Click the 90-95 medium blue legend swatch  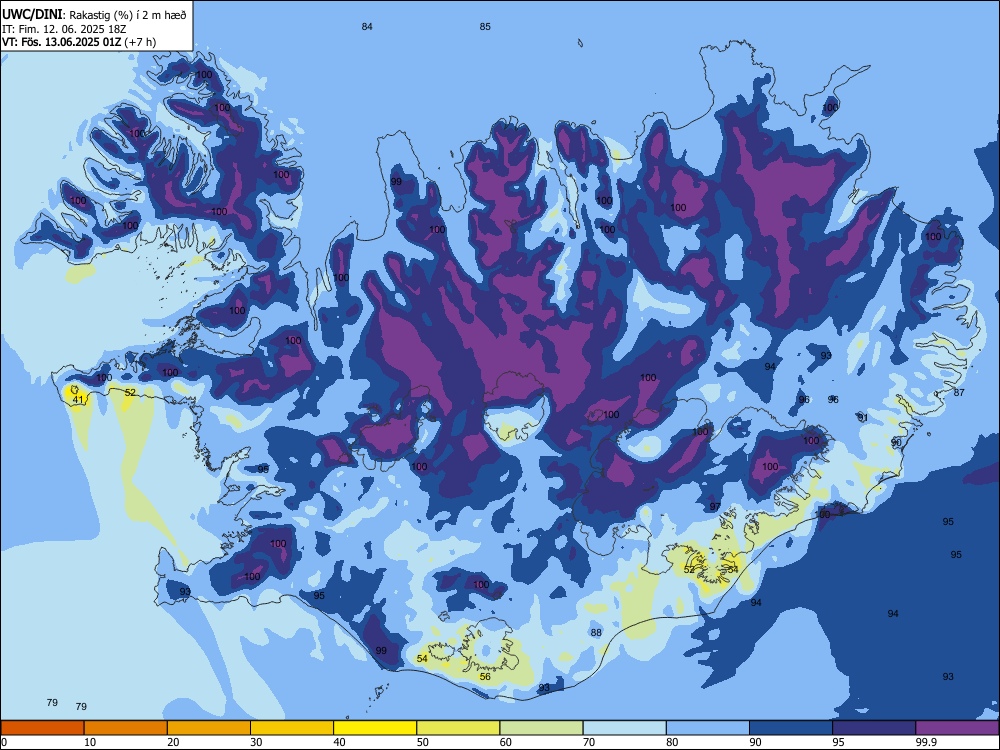click(x=791, y=728)
